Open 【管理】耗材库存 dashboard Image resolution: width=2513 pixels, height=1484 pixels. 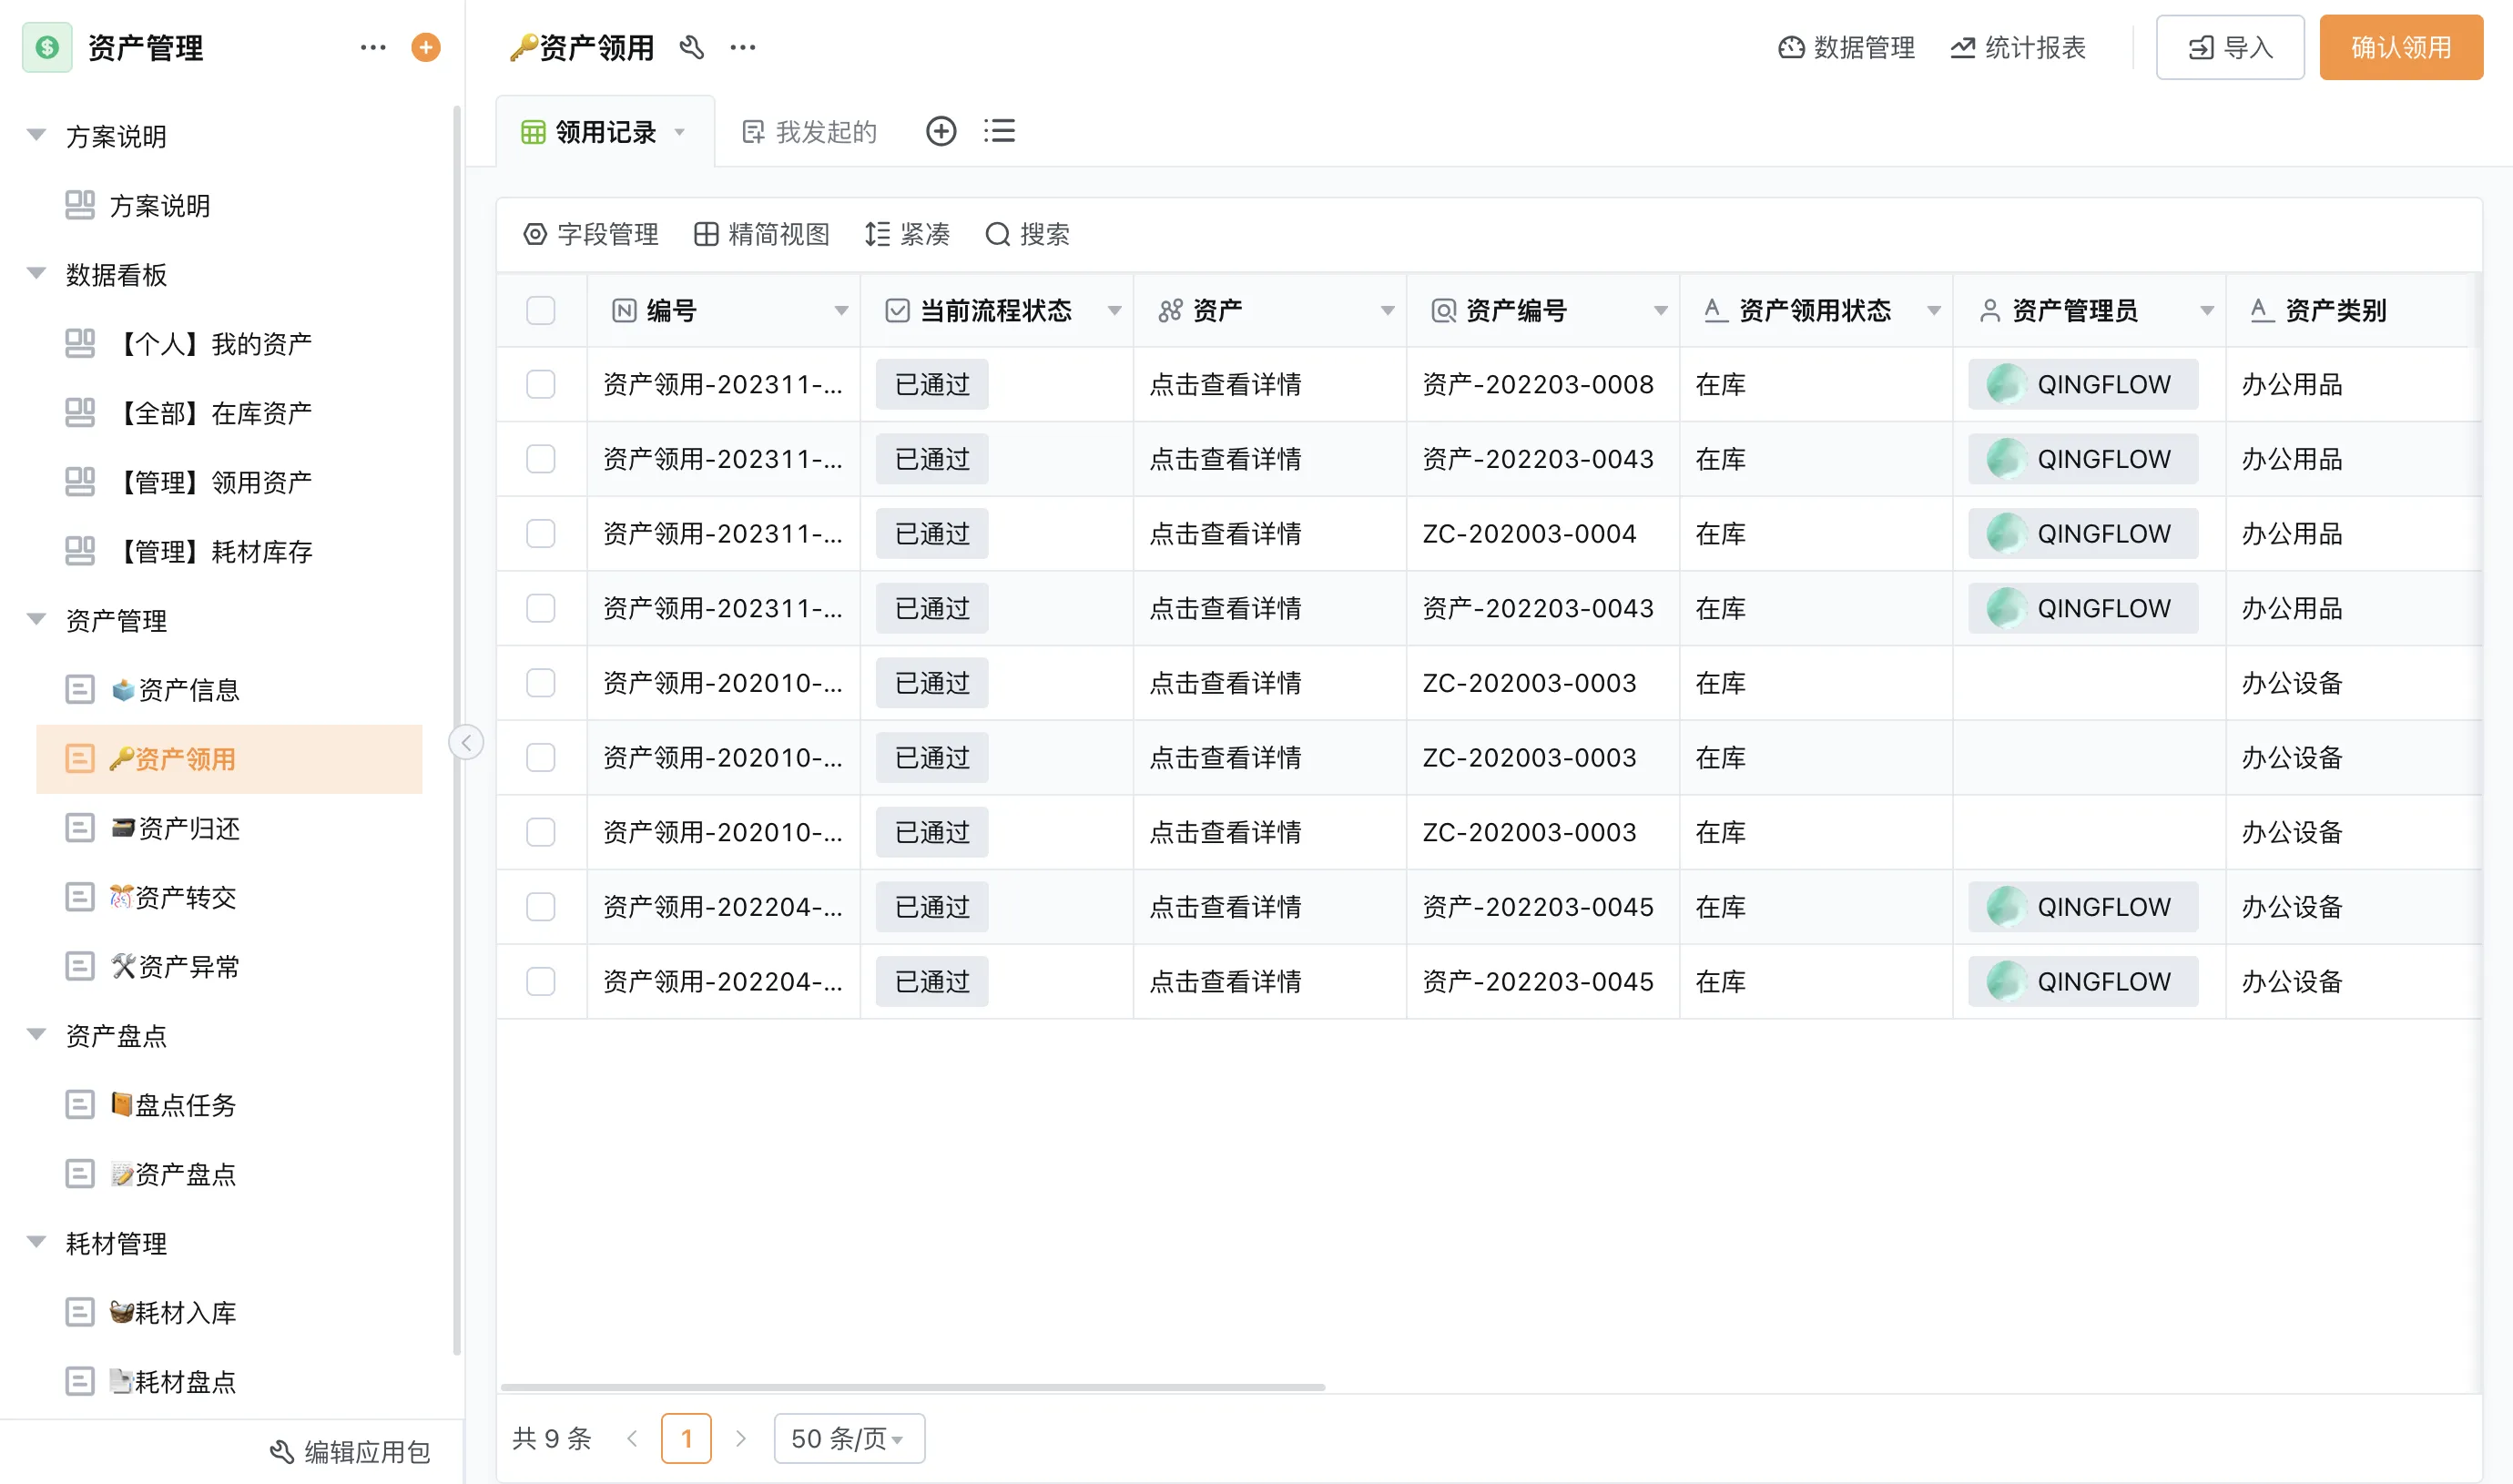229,551
